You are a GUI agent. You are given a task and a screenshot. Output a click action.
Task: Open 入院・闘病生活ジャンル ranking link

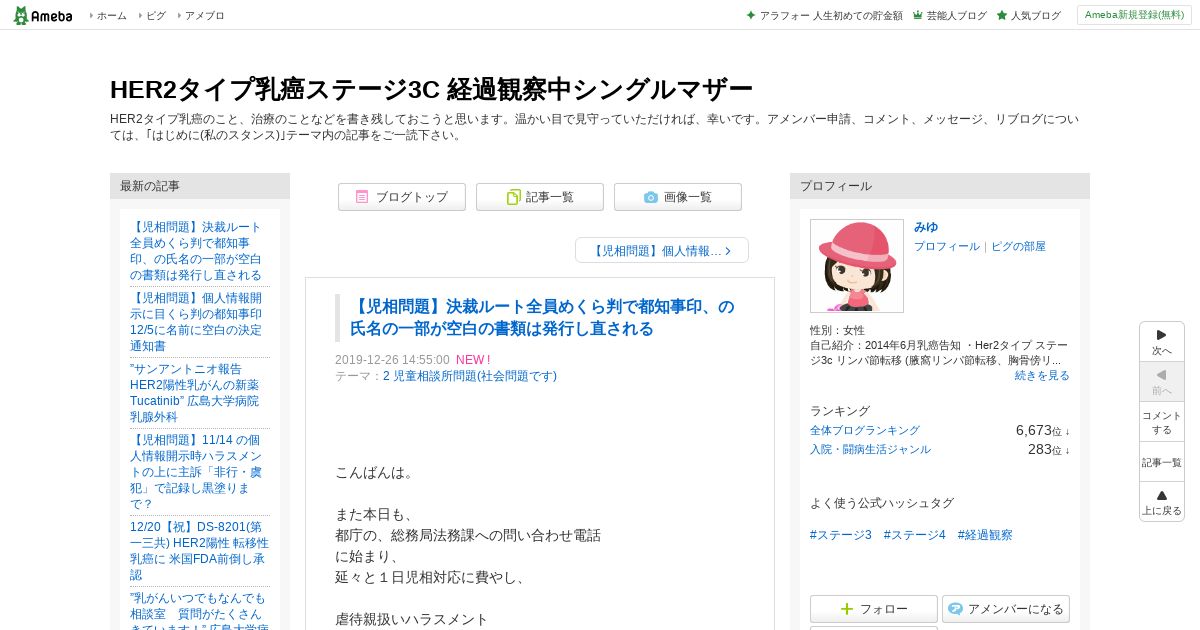tap(870, 449)
